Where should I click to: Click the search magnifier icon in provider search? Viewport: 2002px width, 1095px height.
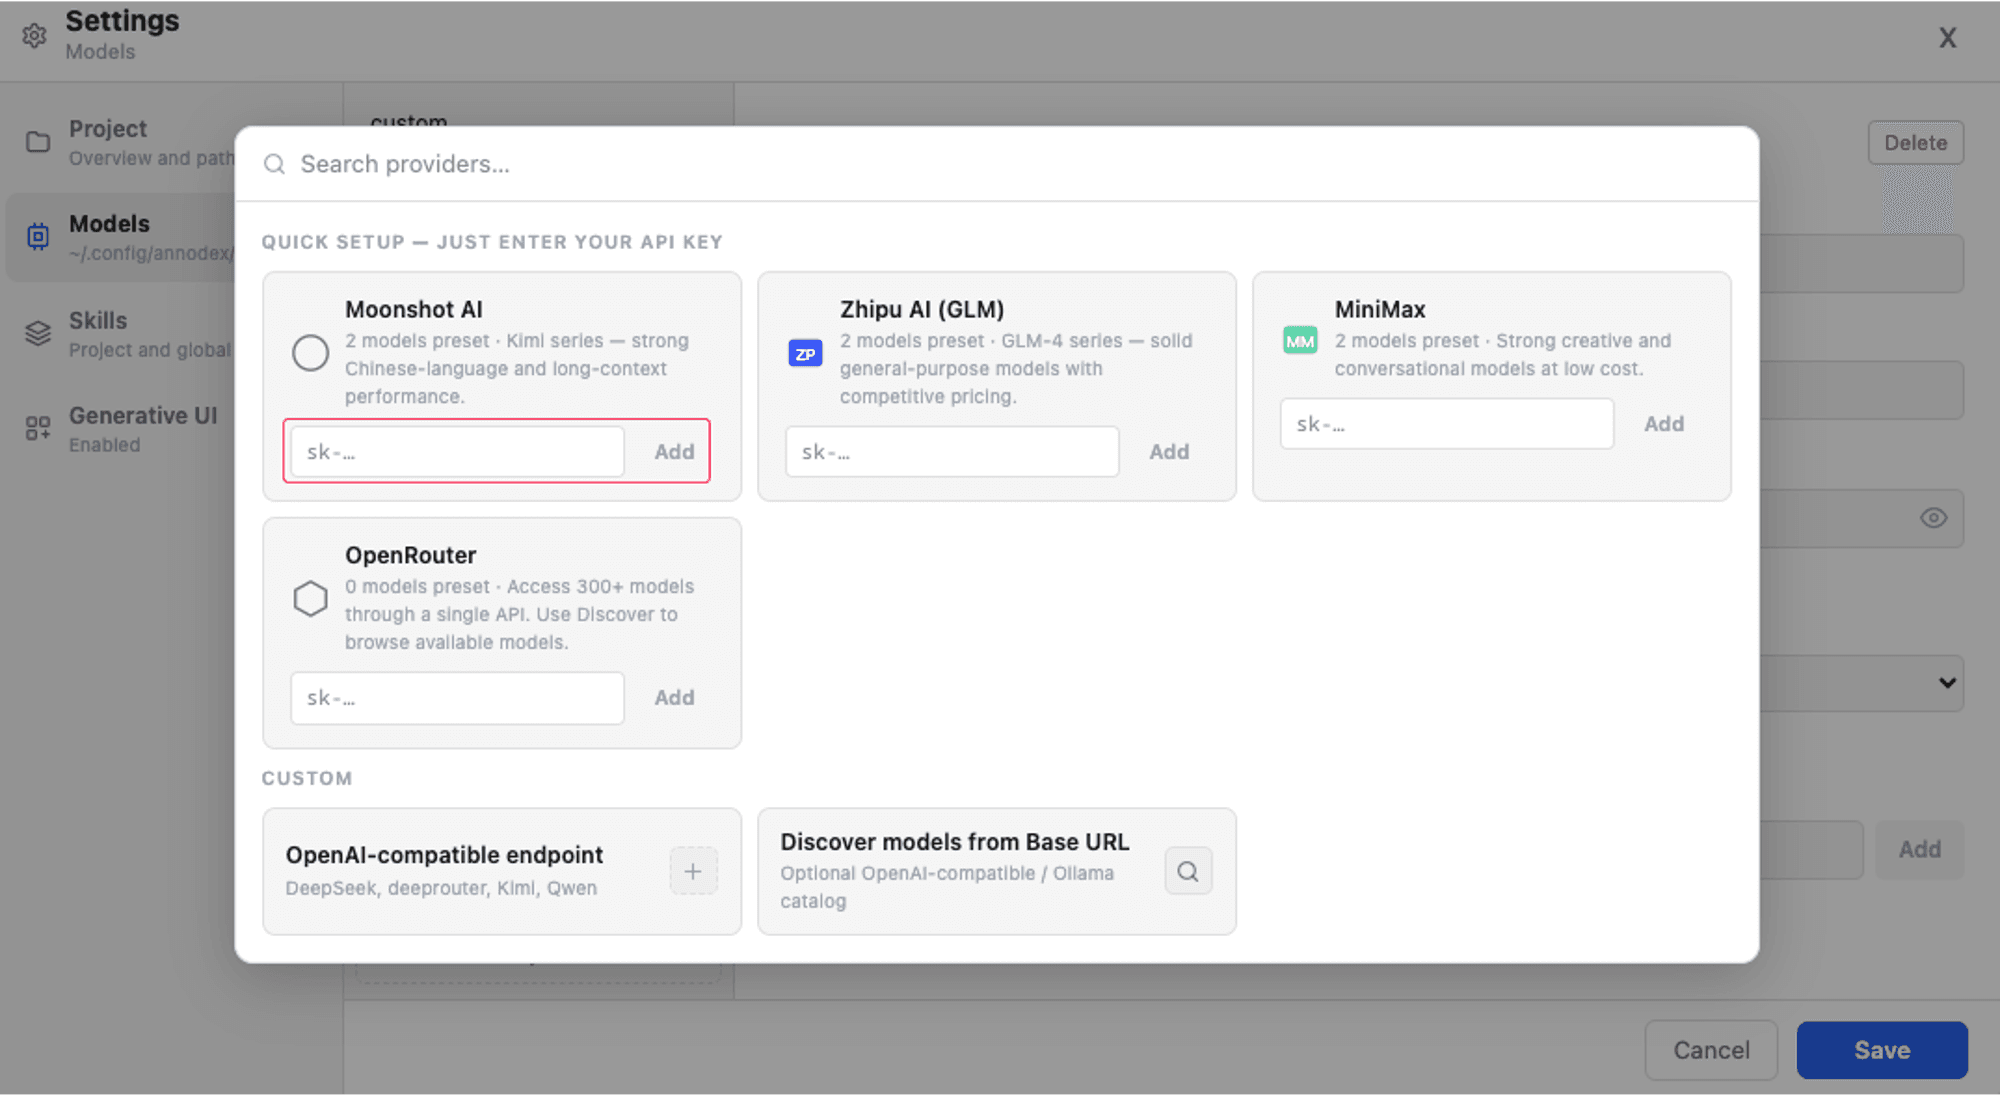[x=274, y=164]
